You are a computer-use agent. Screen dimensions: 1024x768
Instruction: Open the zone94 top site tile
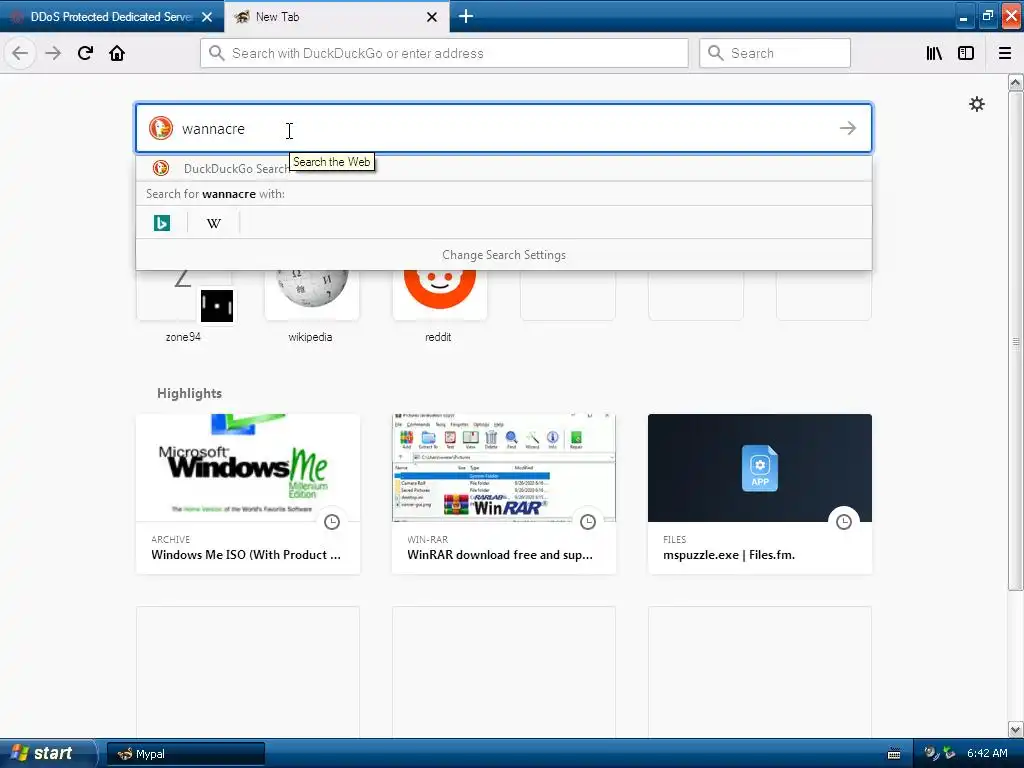point(184,304)
